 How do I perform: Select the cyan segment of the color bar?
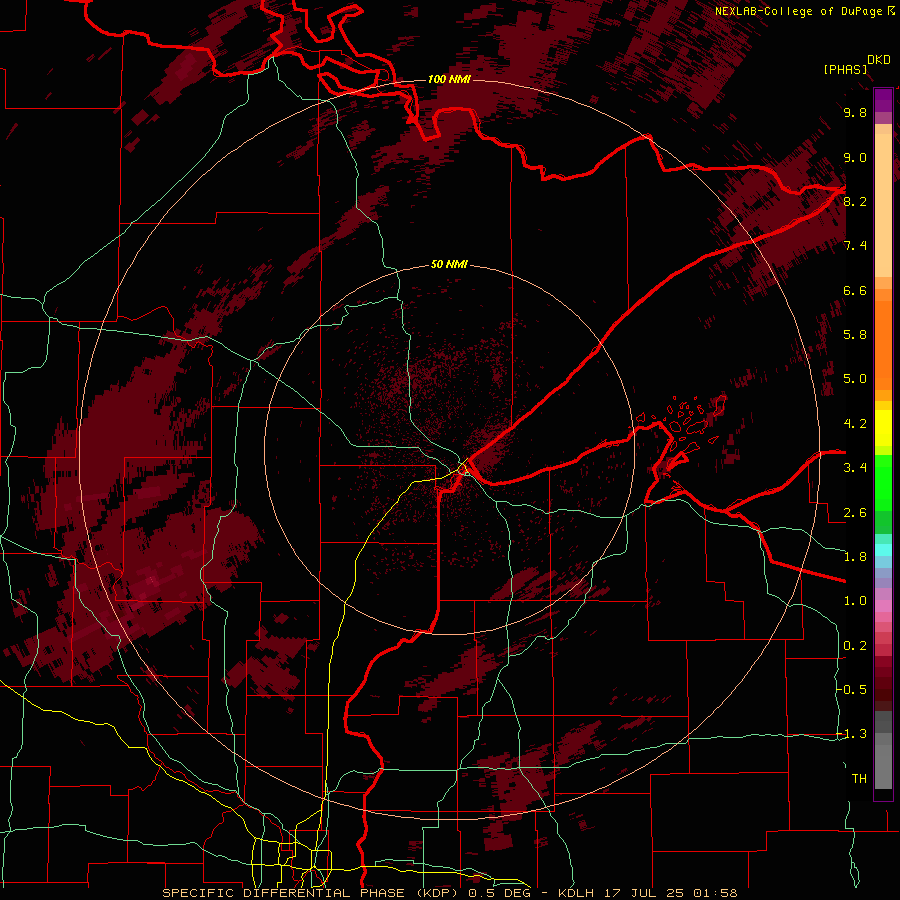[883, 549]
